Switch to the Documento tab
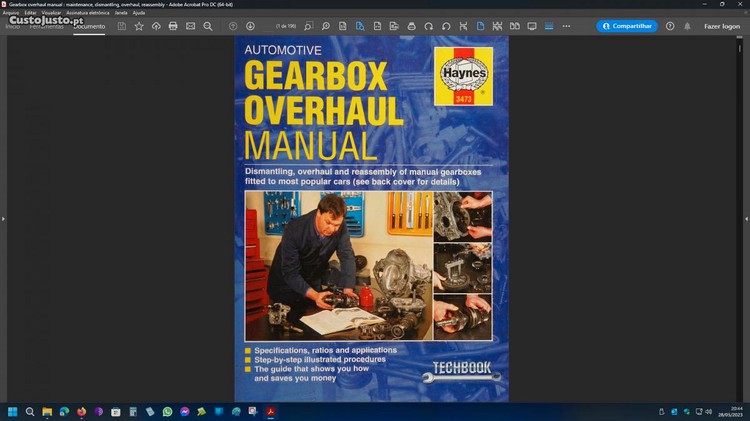Viewport: 750px width, 421px height. click(x=89, y=26)
